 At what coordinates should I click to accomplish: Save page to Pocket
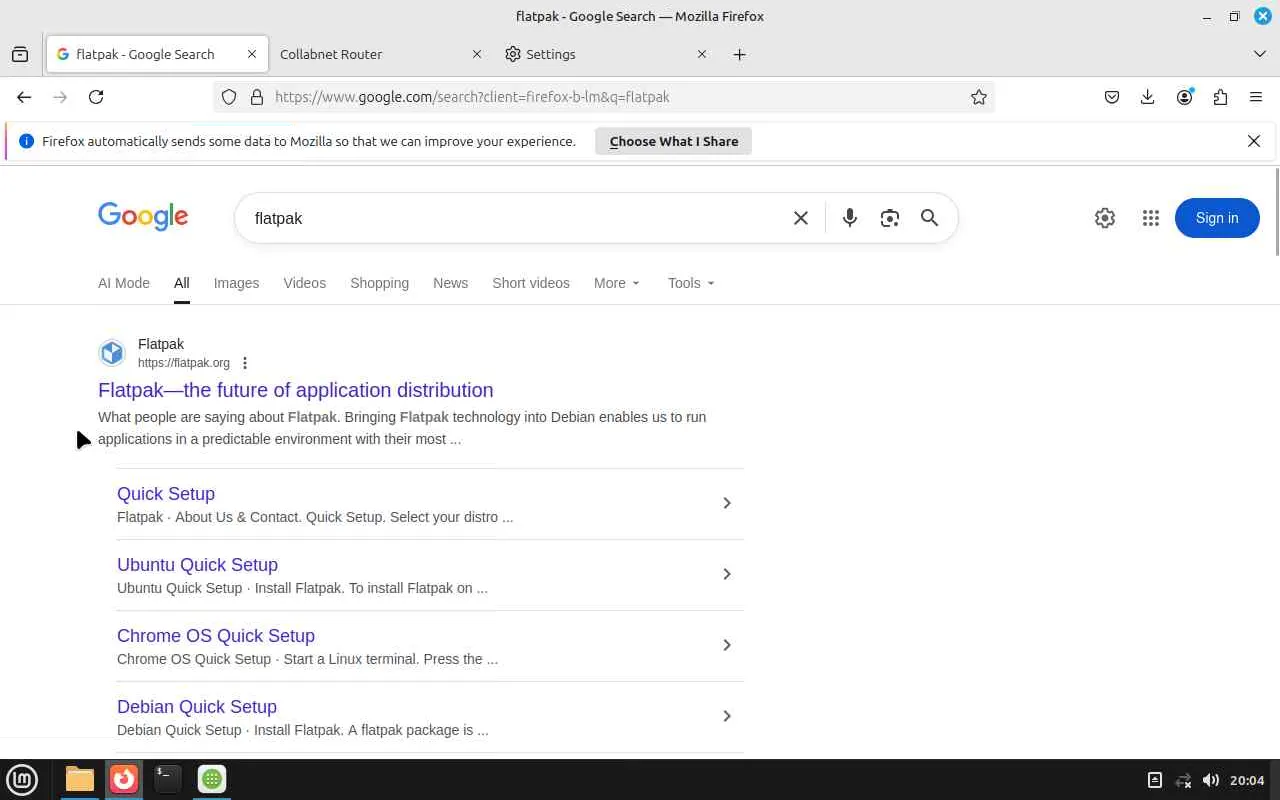(x=1111, y=97)
